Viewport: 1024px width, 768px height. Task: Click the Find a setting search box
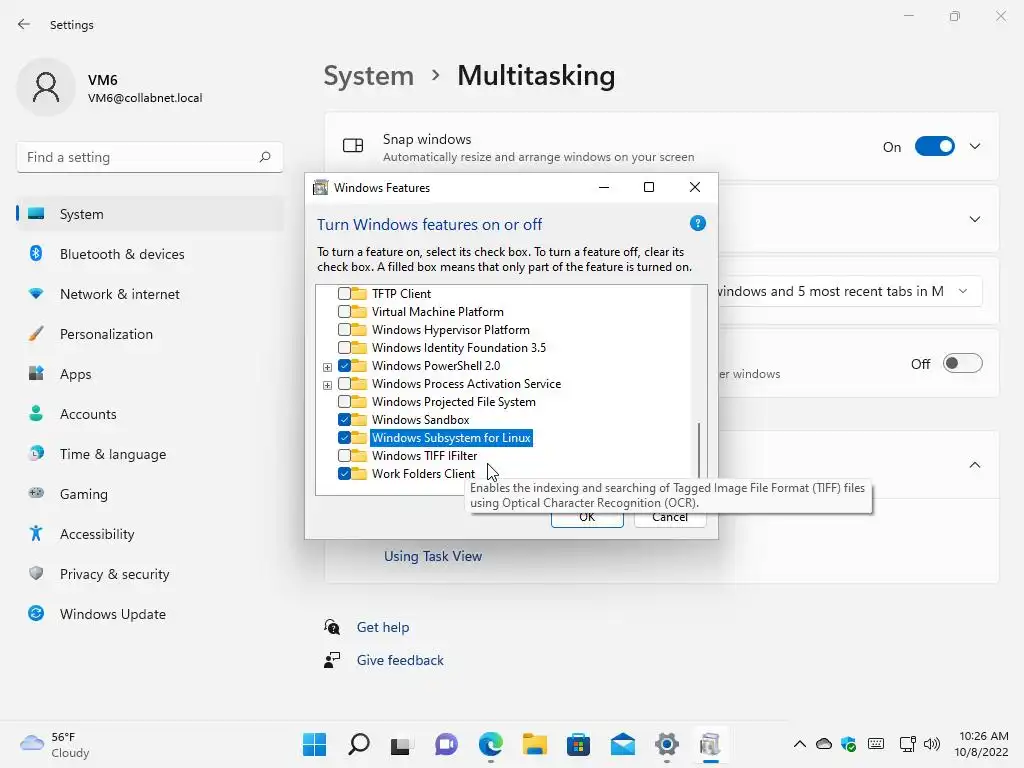pos(150,157)
